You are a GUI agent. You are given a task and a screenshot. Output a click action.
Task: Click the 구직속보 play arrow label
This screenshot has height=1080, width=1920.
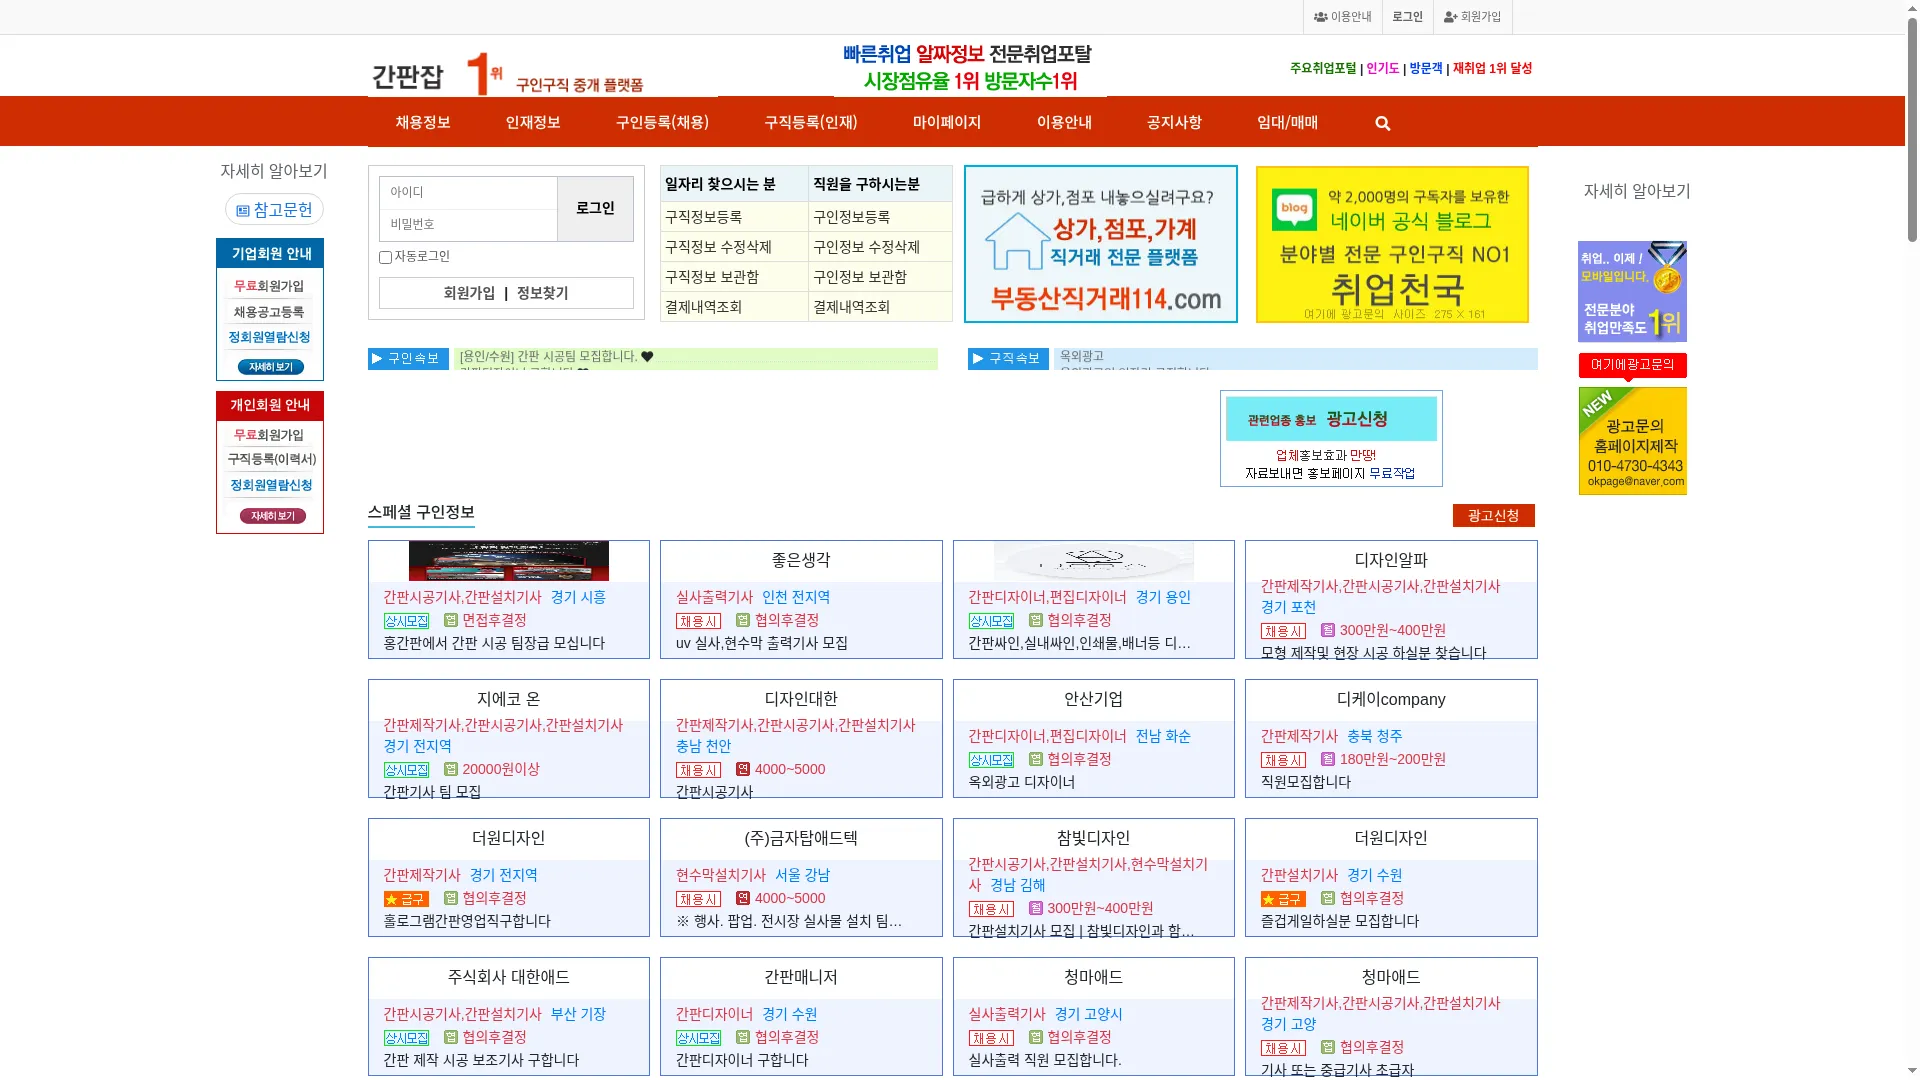click(1008, 359)
